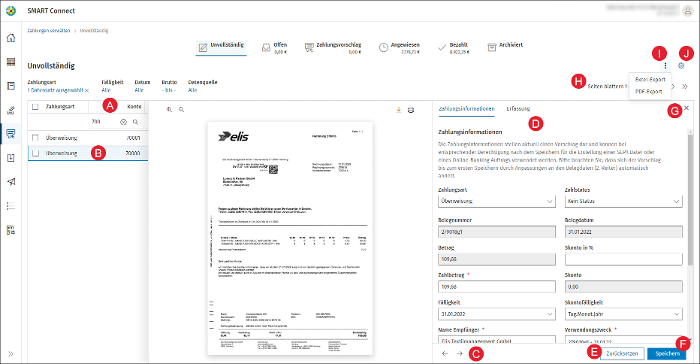Go to the next page of results
This screenshot has height=364, width=700.
pyautogui.click(x=673, y=86)
